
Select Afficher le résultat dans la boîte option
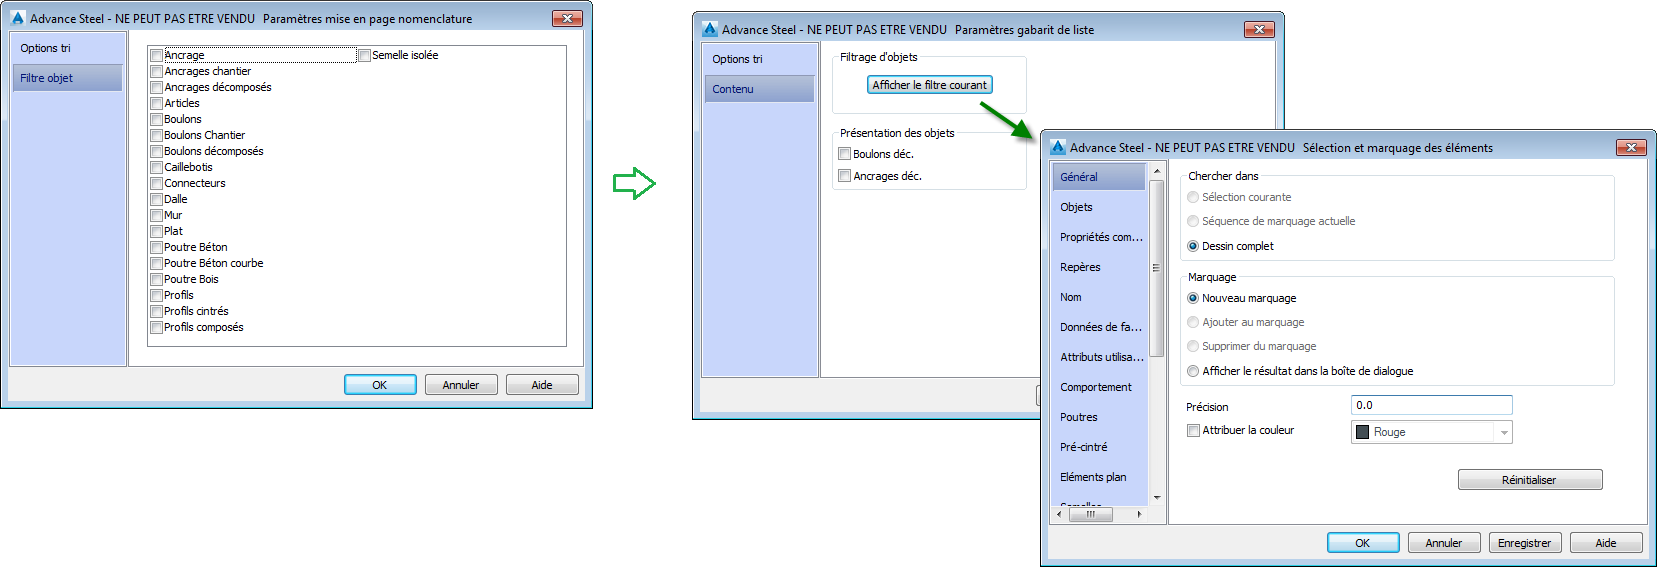tap(1193, 371)
